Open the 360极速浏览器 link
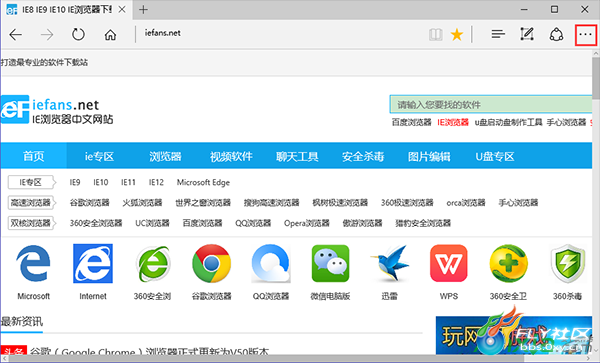The width and height of the screenshot is (600, 363). pos(407,202)
